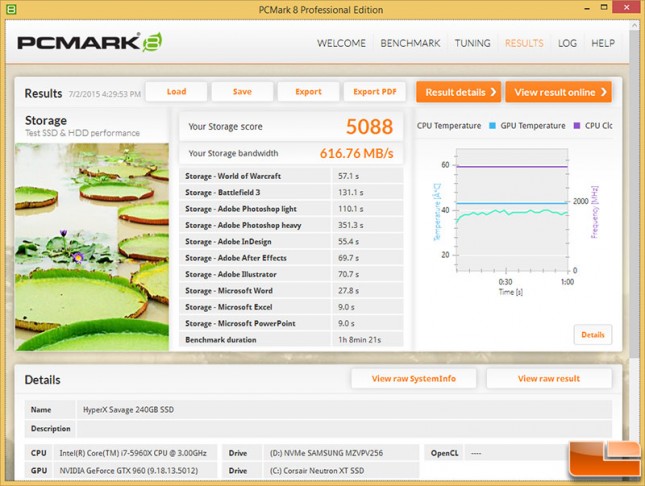Click the CPU Temperature legend label
This screenshot has height=486, width=645.
click(449, 126)
